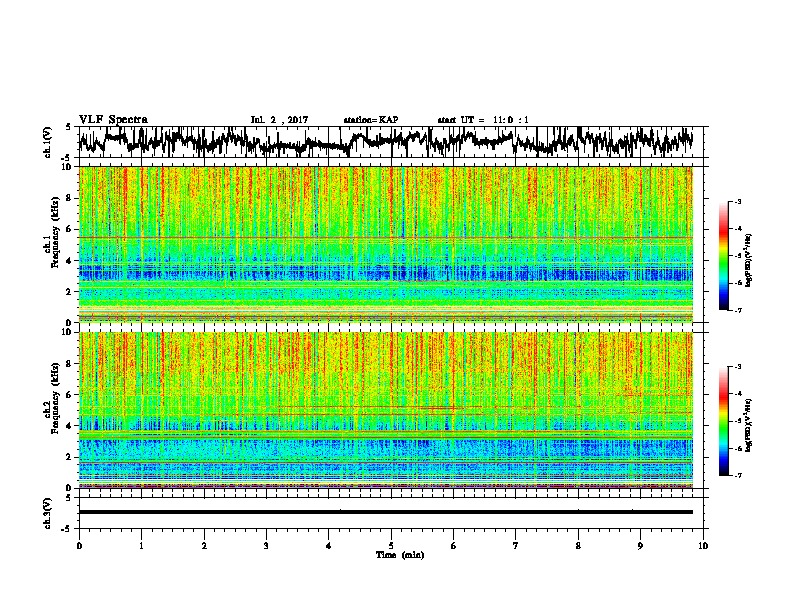This screenshot has height=612, width=792.
Task: Click time axis tick label "8"
Action: coord(578,546)
